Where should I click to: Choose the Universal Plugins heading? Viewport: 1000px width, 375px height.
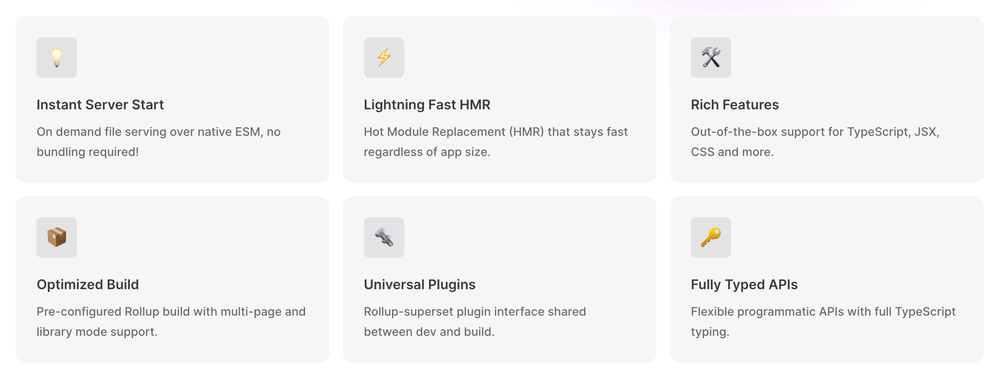(x=420, y=284)
